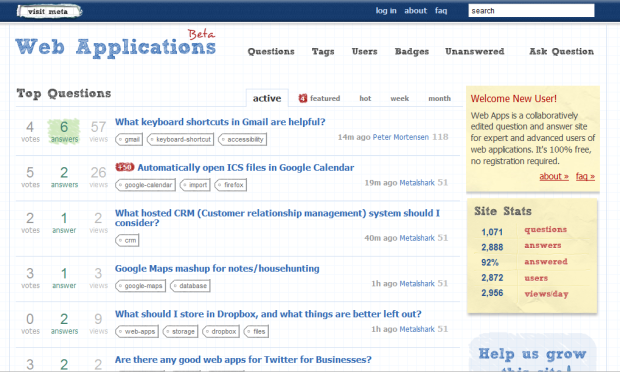This screenshot has width=620, height=372.
Task: Open Google Maps mashup for notes/househunting
Action: click(x=217, y=268)
